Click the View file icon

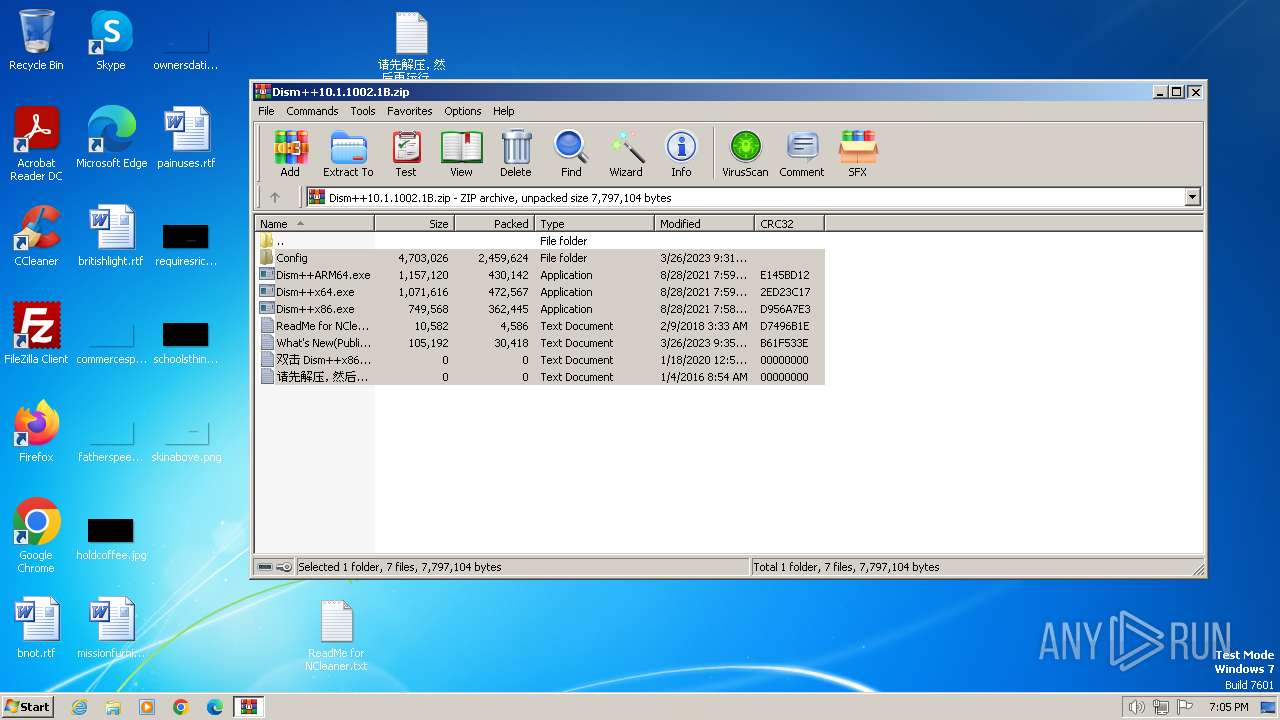tap(461, 153)
